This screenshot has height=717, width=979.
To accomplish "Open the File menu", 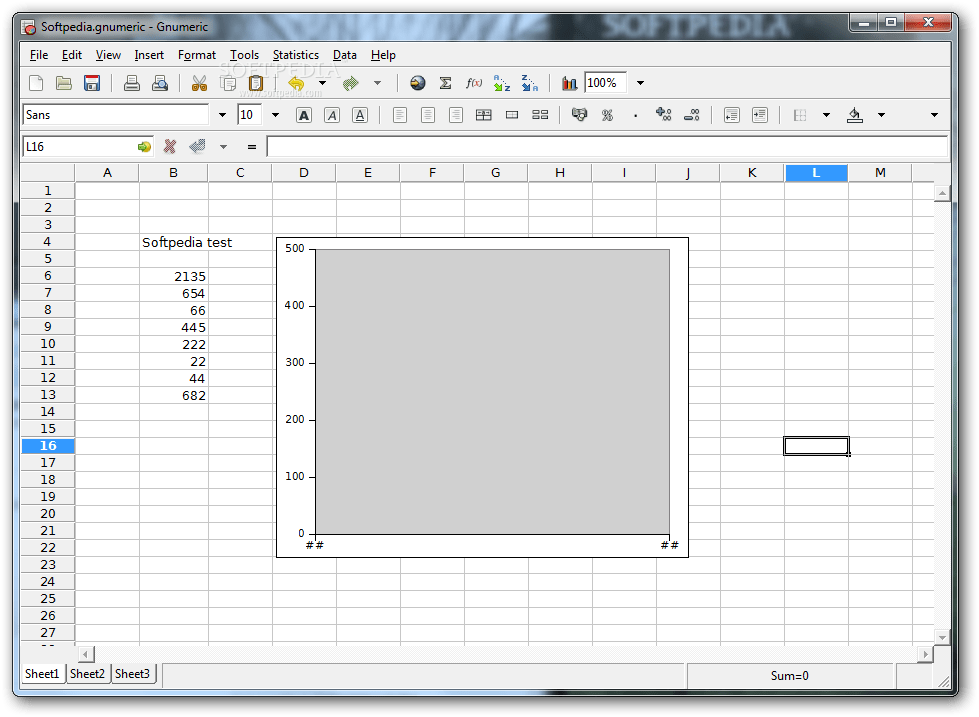I will click(39, 55).
